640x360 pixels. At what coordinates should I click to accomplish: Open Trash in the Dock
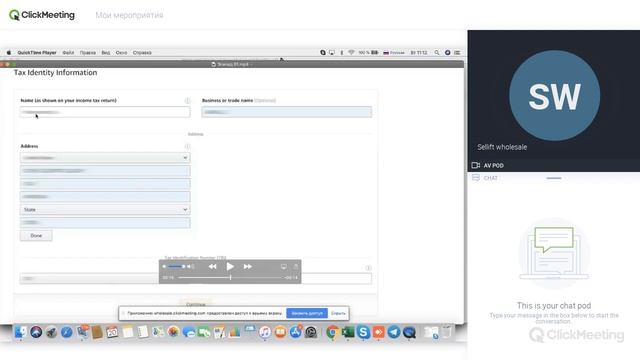tap(447, 332)
